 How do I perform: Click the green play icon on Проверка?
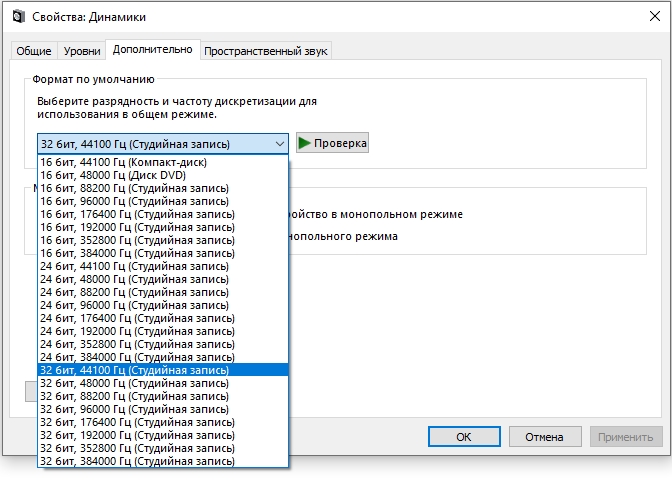point(304,144)
